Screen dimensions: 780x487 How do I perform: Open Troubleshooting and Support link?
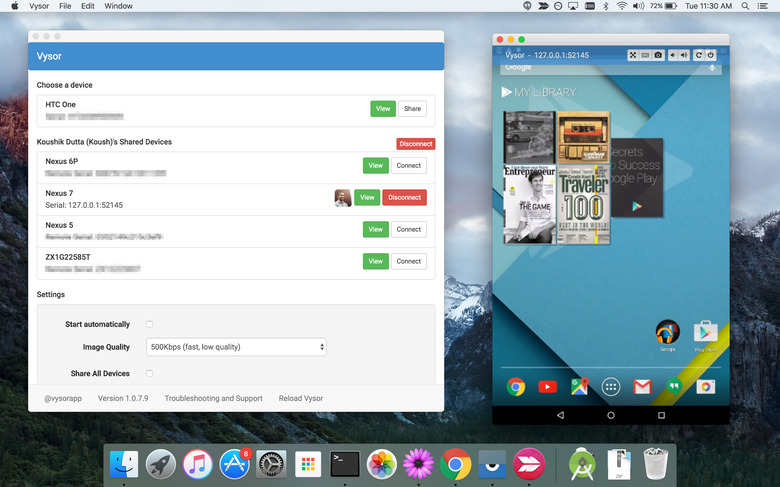[213, 398]
